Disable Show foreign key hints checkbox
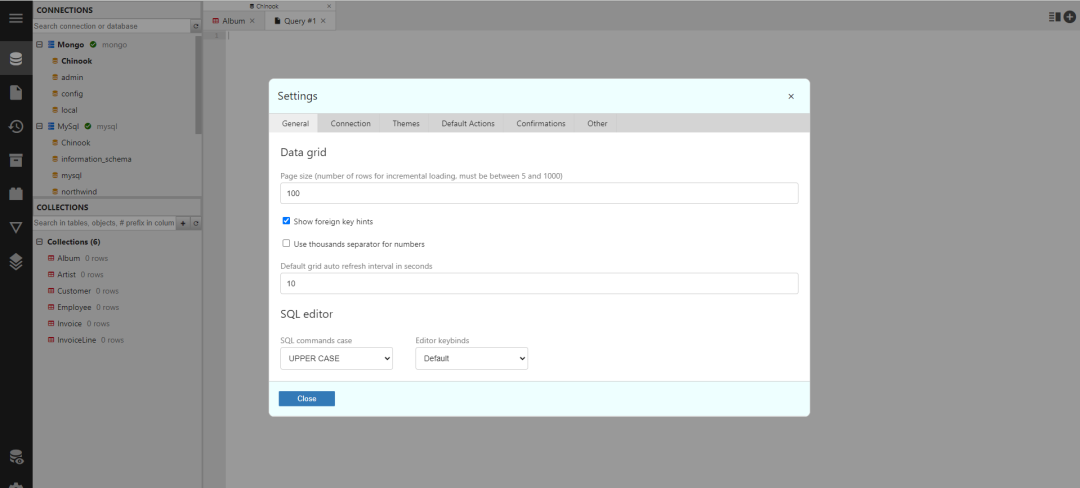 [286, 221]
